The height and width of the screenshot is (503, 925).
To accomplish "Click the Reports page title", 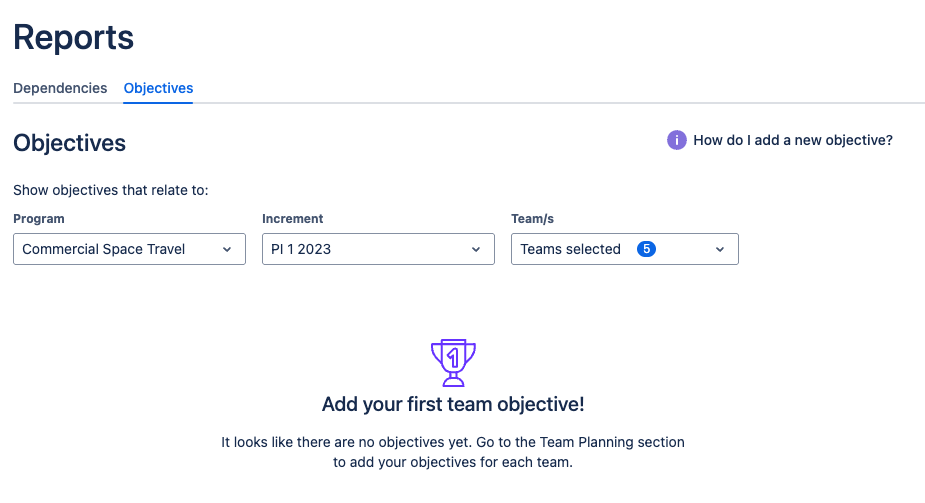I will 73,37.
